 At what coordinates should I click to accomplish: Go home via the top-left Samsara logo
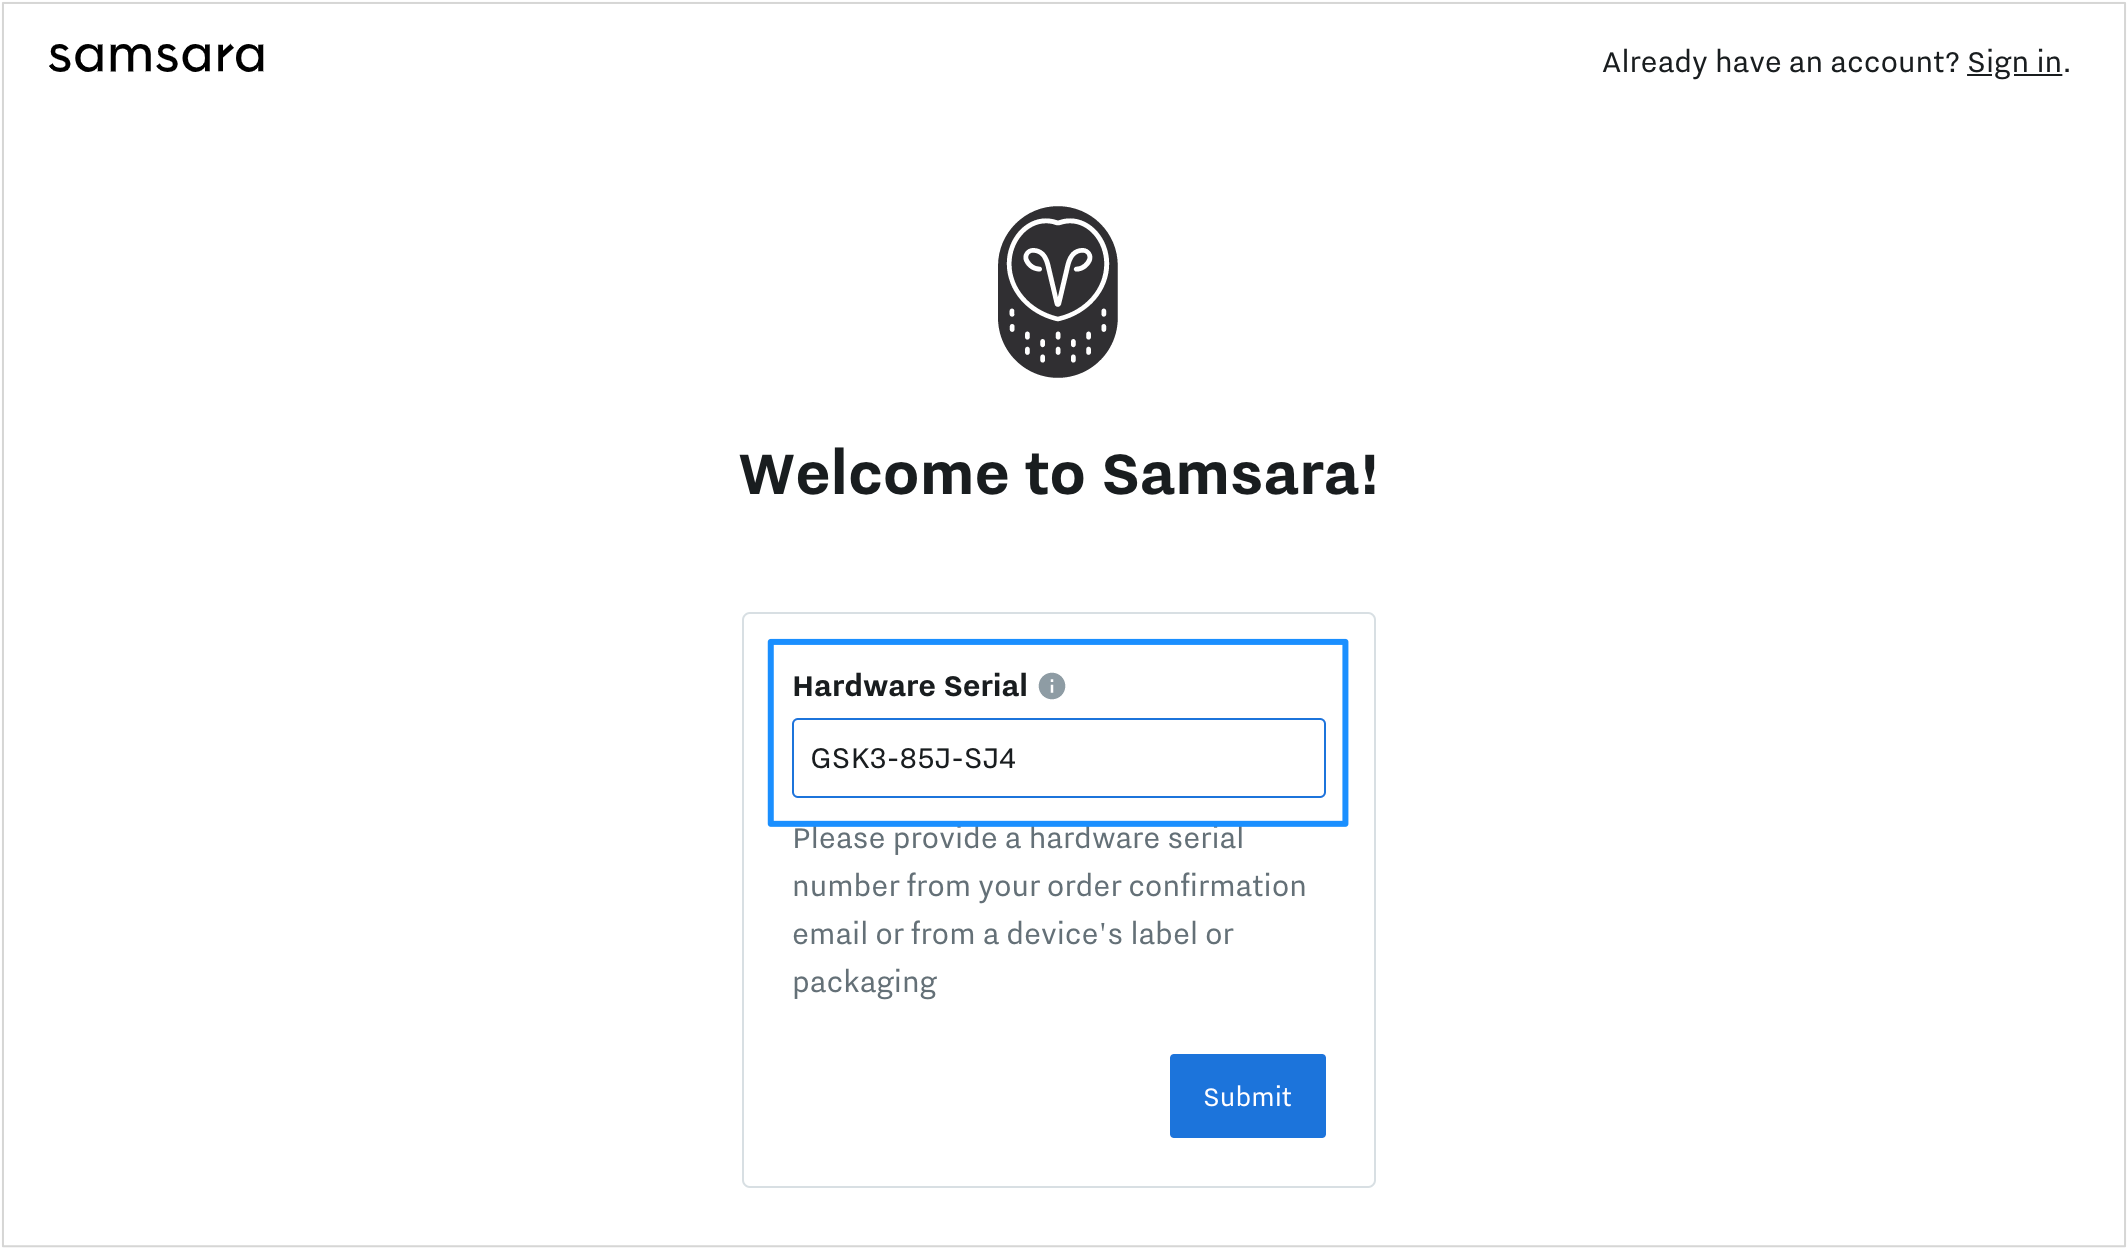coord(157,57)
